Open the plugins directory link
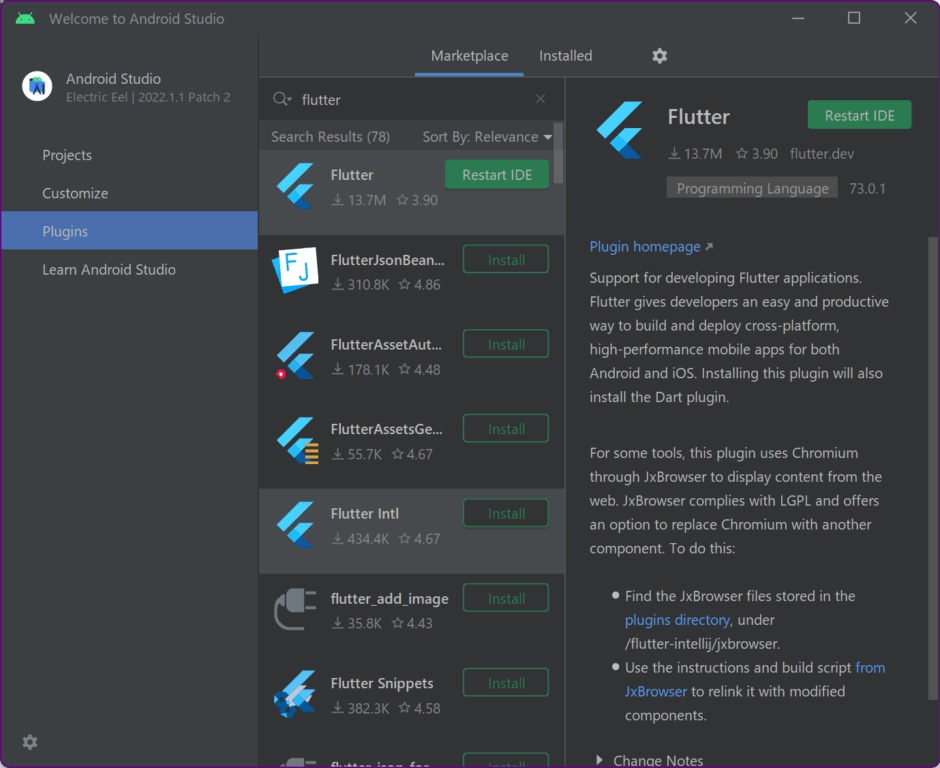Screen dimensions: 940x768 (677, 620)
